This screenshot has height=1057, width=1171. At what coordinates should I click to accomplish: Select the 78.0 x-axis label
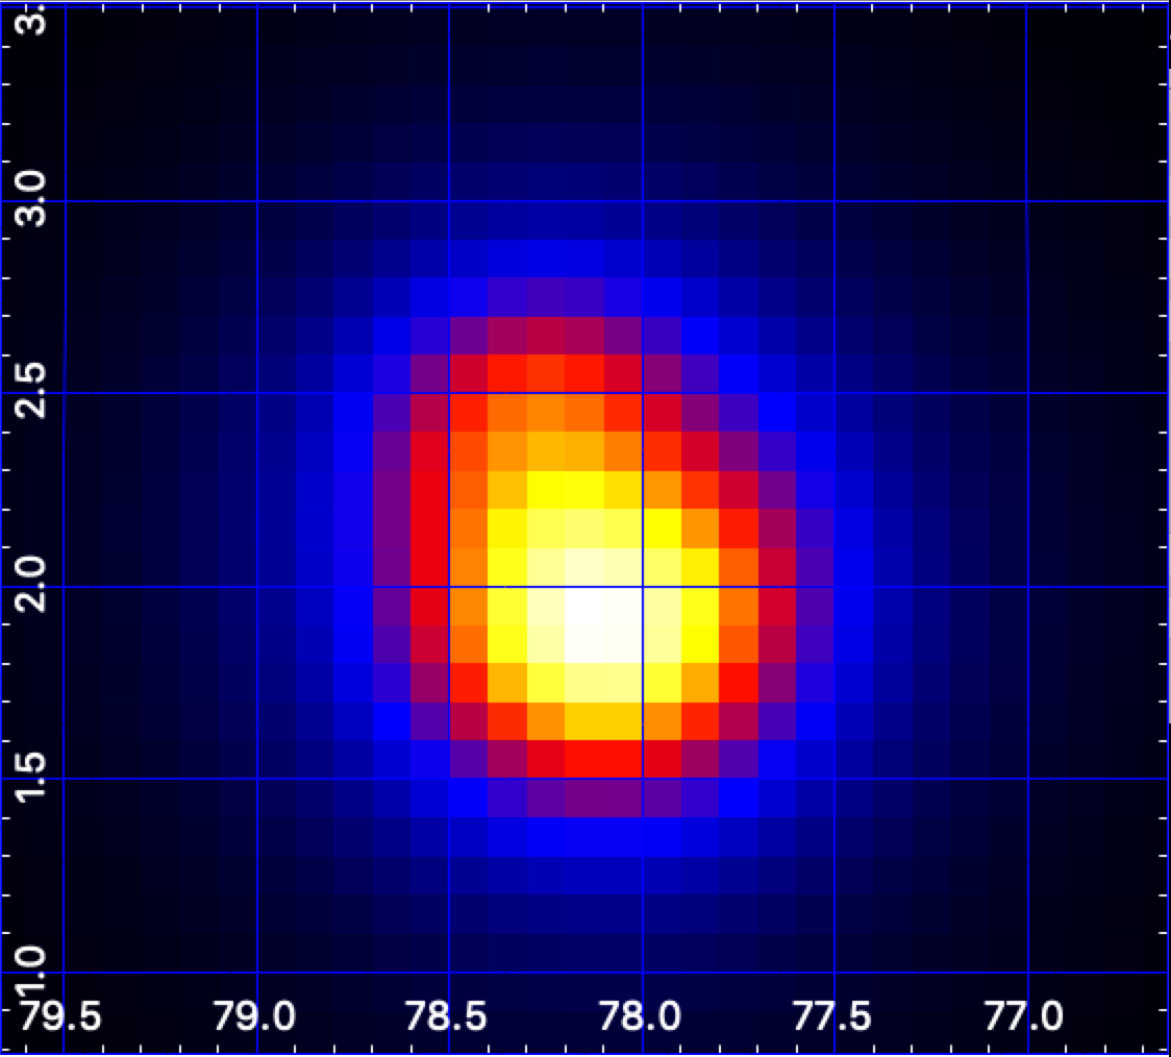tap(639, 1017)
